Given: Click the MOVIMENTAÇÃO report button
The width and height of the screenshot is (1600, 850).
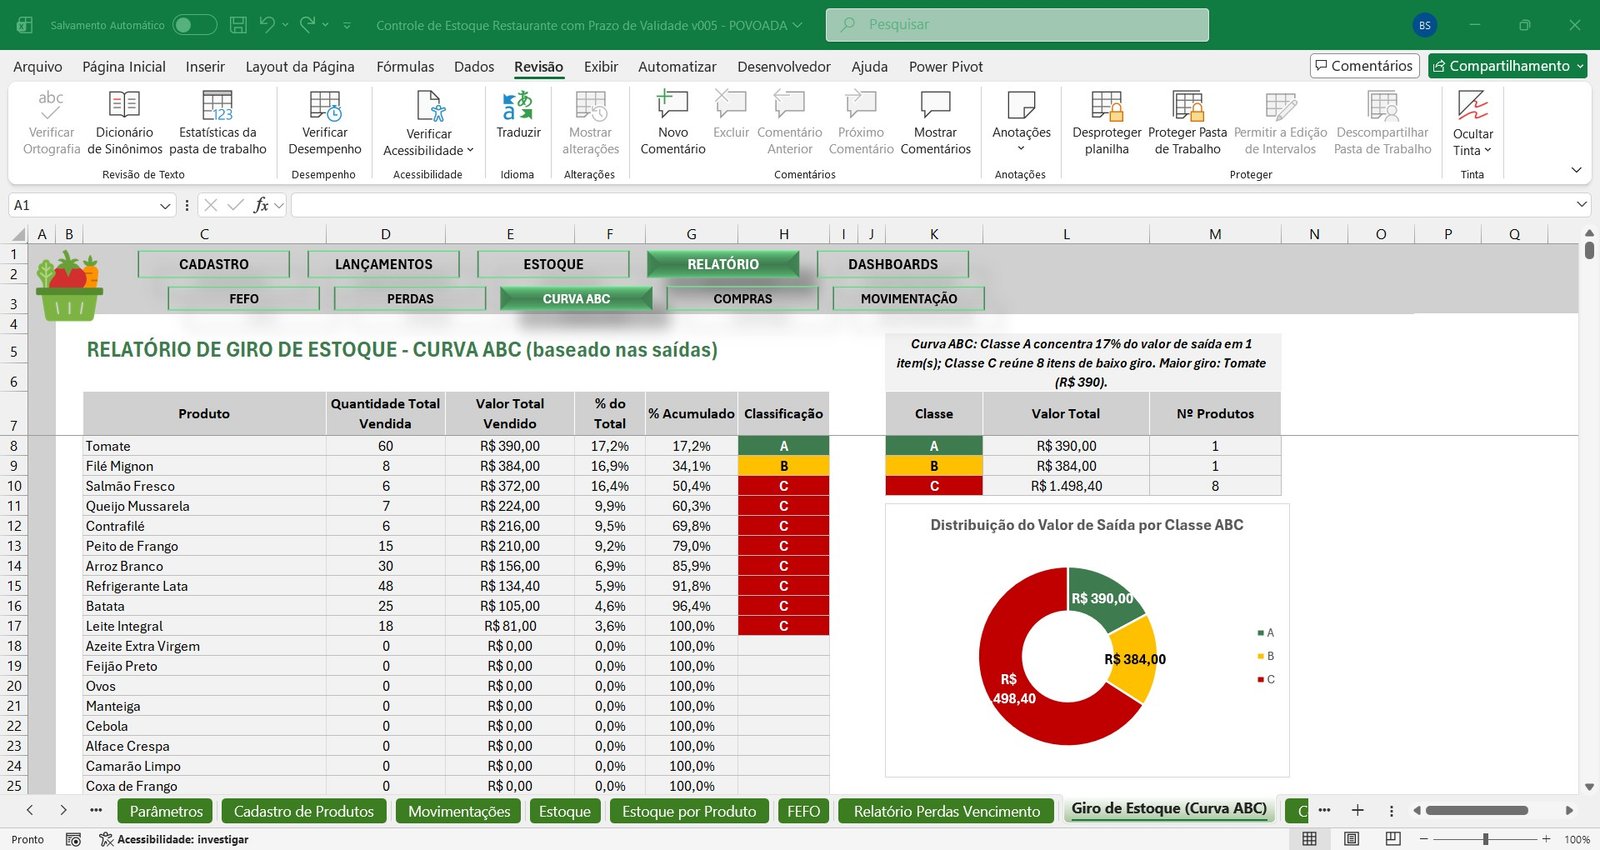Looking at the screenshot, I should [x=909, y=299].
